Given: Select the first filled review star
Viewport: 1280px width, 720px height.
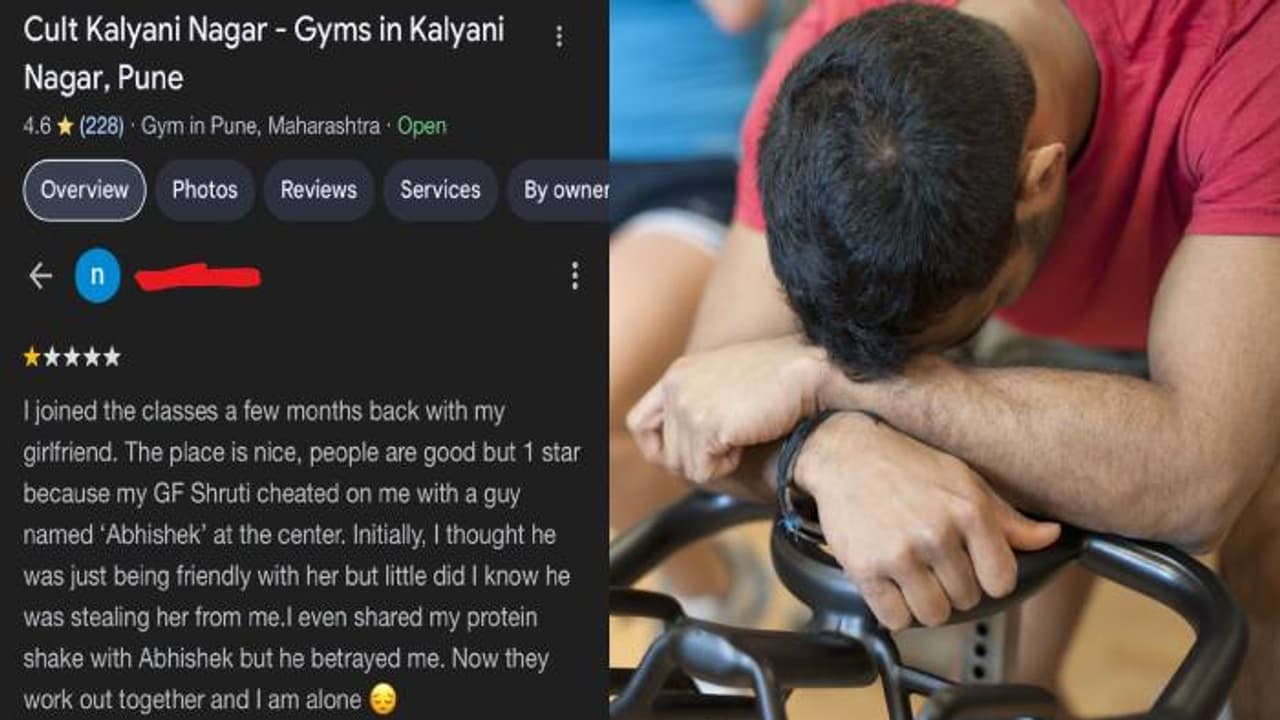Looking at the screenshot, I should 32,357.
